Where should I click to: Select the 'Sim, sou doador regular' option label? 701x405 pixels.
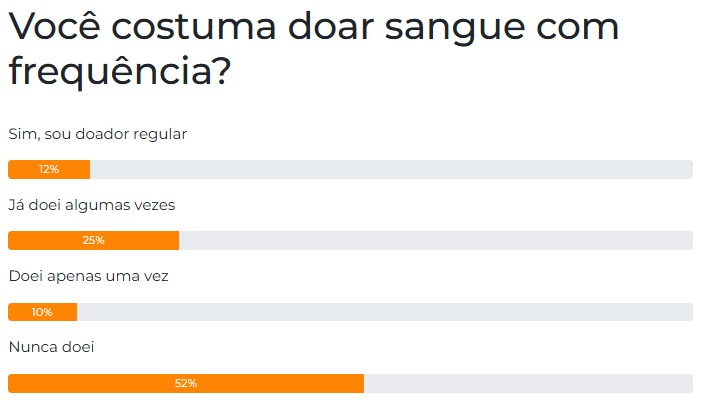(x=97, y=134)
